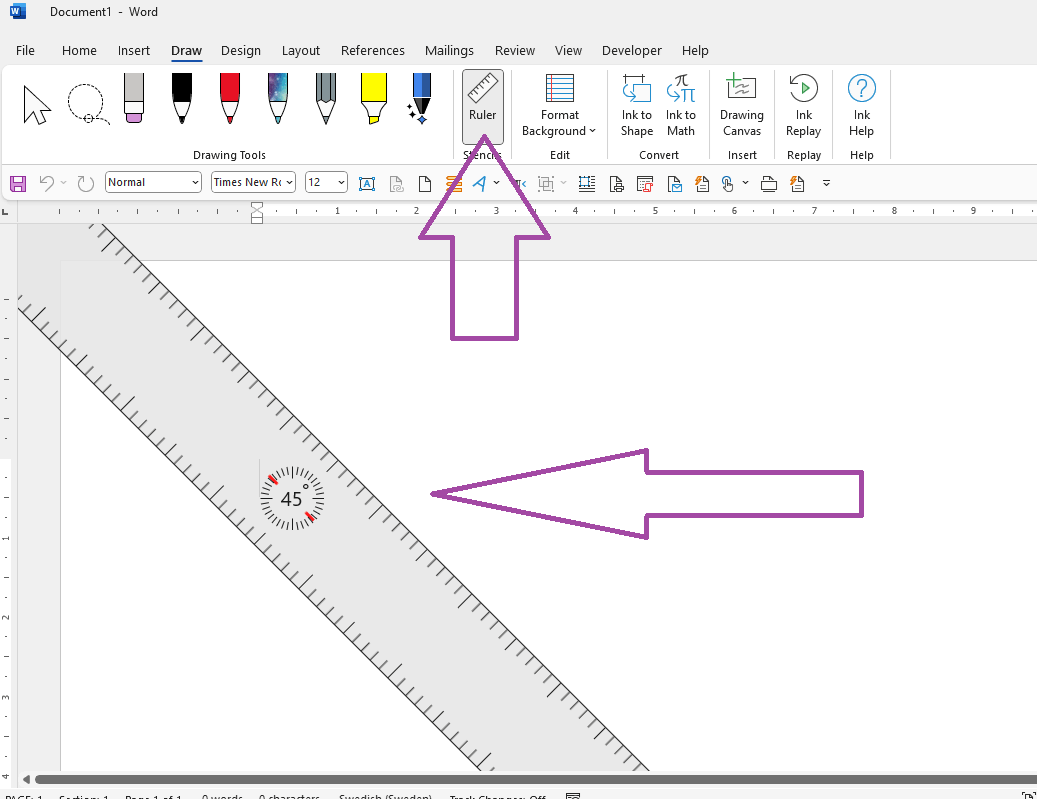Choose the gray pencil tool
Image resolution: width=1037 pixels, height=799 pixels.
tap(325, 98)
